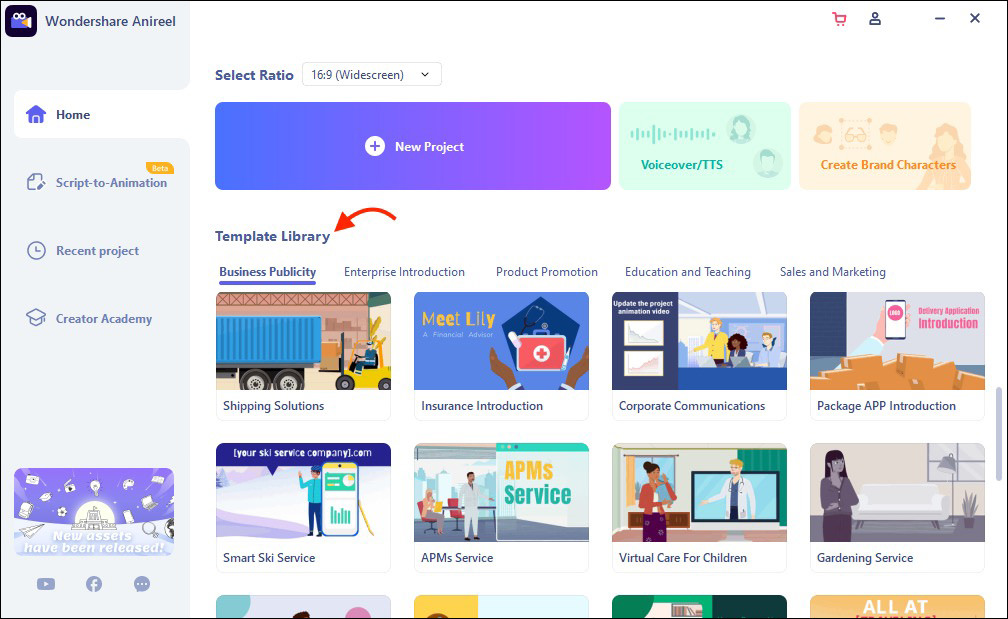Close the Anireel window
Screen dimensions: 1008x619
click(x=975, y=19)
